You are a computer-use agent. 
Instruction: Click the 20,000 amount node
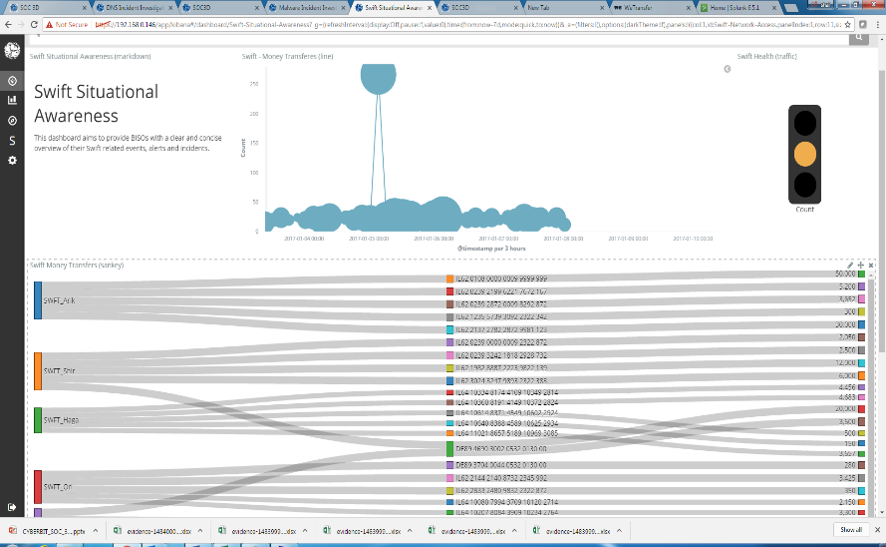click(x=861, y=409)
